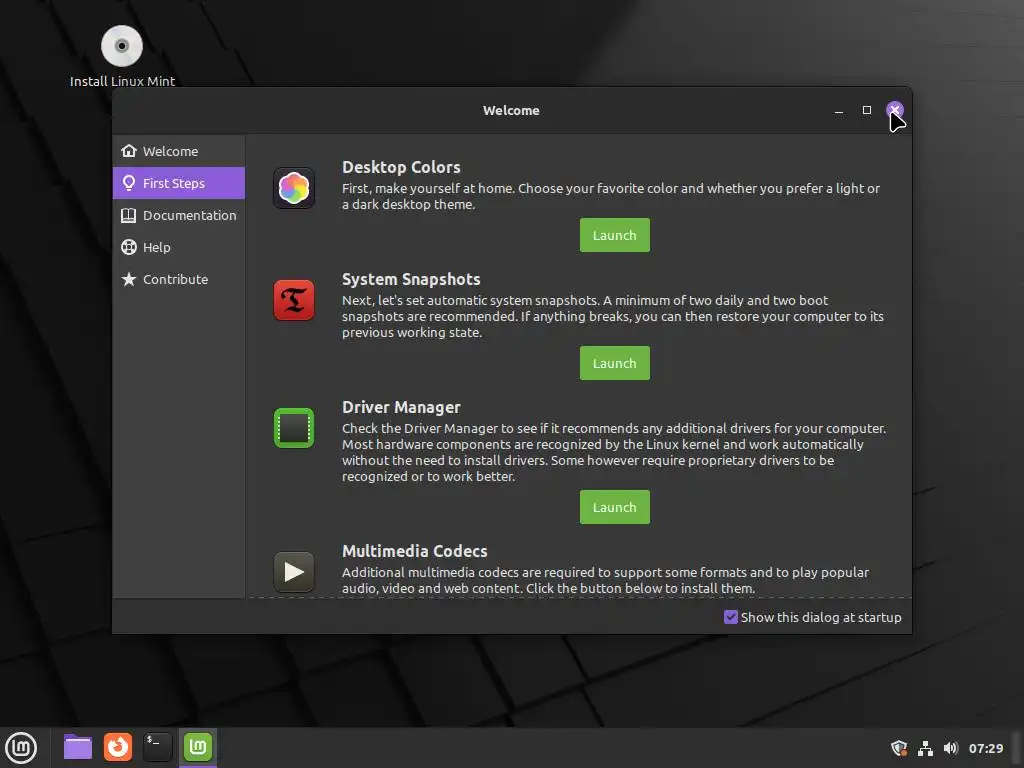Open the Terminal from the panel

tap(157, 747)
